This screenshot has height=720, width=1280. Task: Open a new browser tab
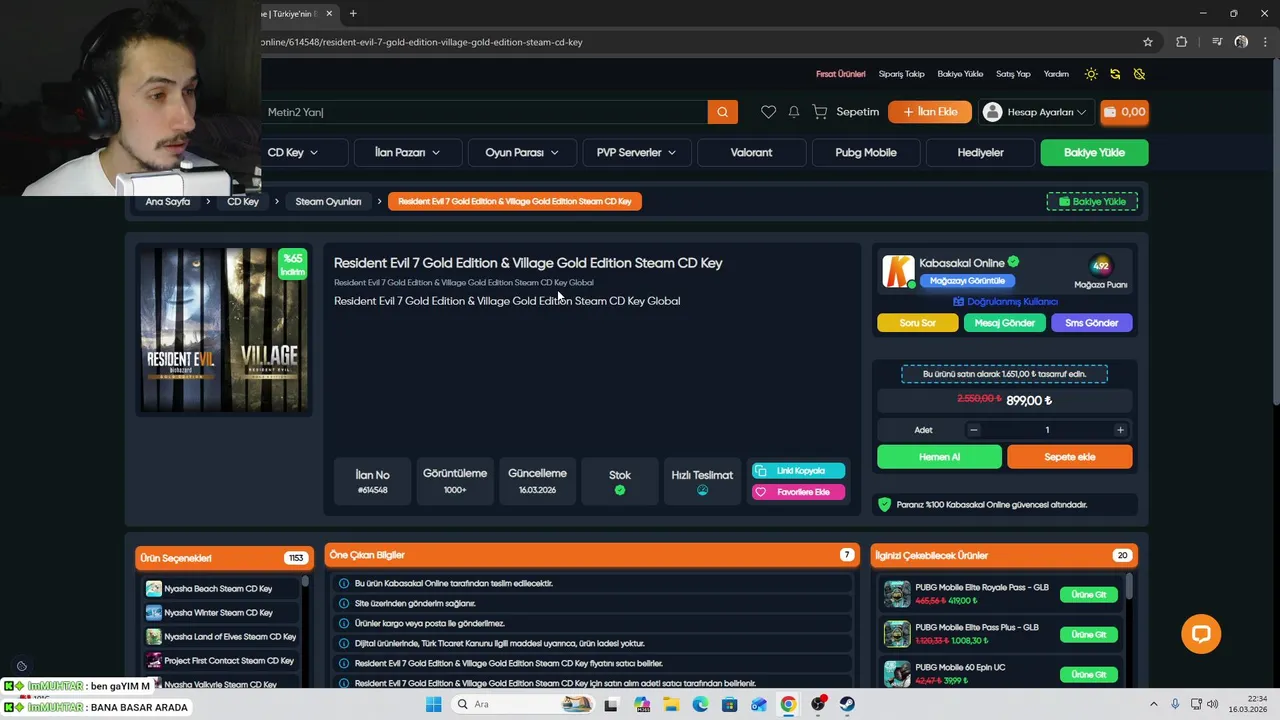pyautogui.click(x=353, y=14)
